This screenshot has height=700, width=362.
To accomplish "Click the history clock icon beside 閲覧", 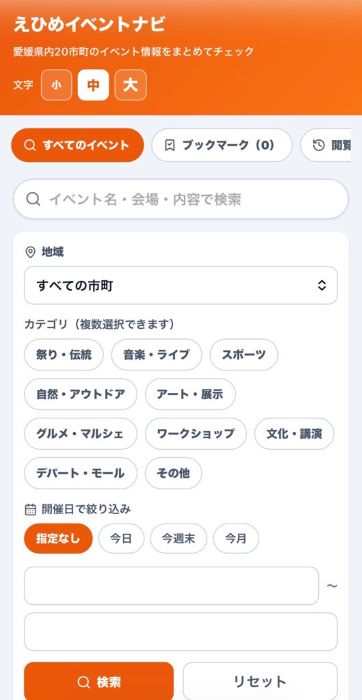I will pyautogui.click(x=318, y=145).
